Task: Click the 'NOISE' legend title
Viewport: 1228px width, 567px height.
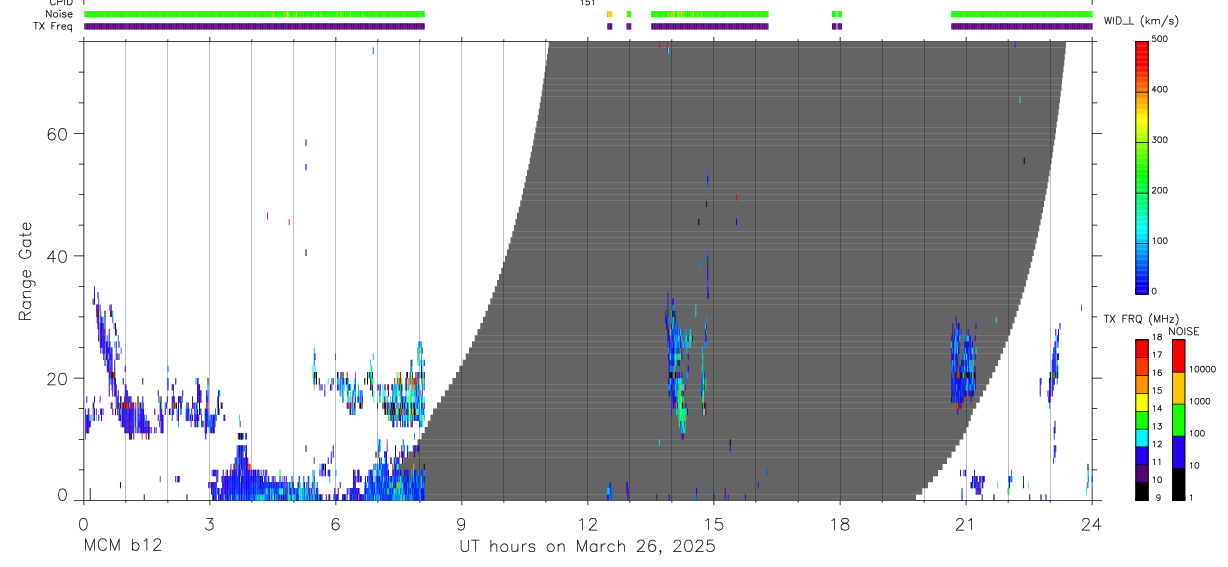Action: [x=1183, y=331]
